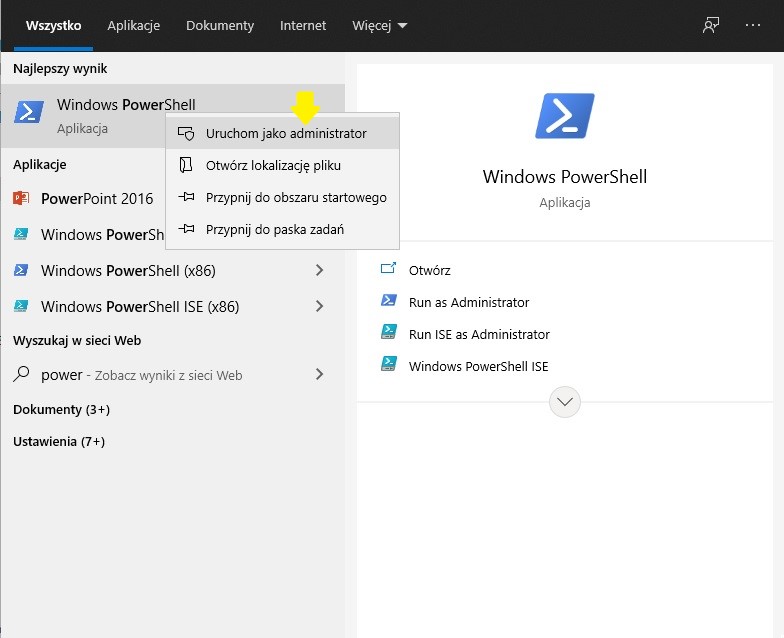Screen dimensions: 784x638
Task: Select Otwórz lokalizację pliku from context menu
Action: point(273,165)
